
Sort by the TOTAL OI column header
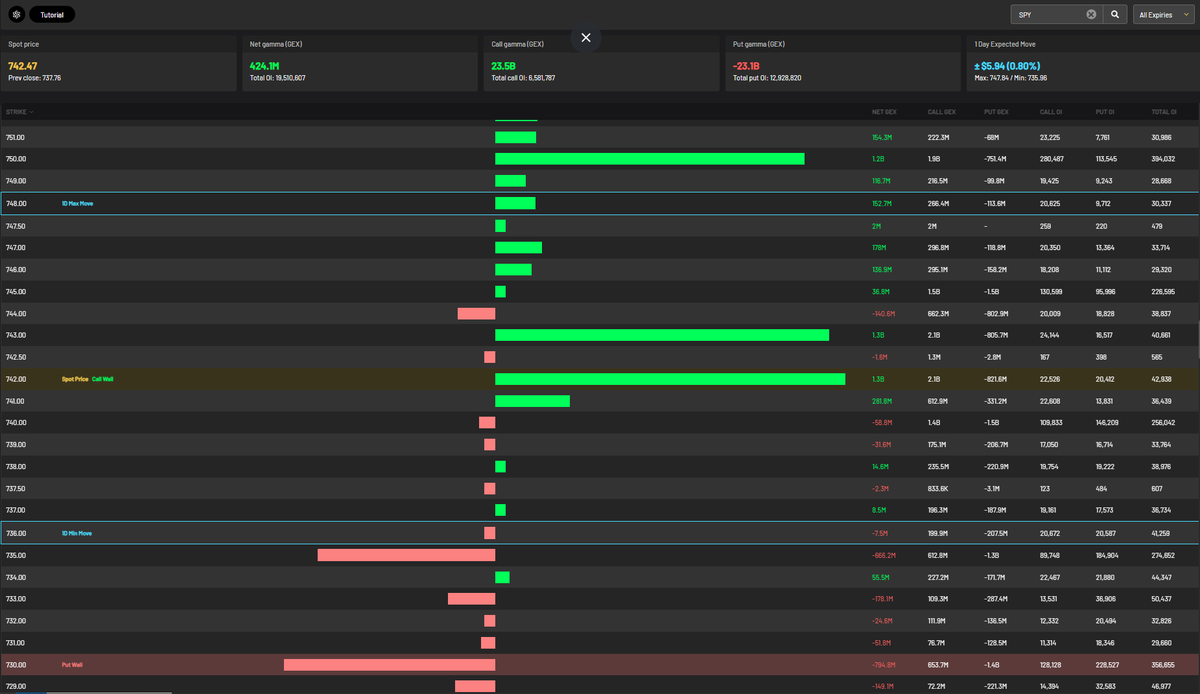[x=1164, y=112]
